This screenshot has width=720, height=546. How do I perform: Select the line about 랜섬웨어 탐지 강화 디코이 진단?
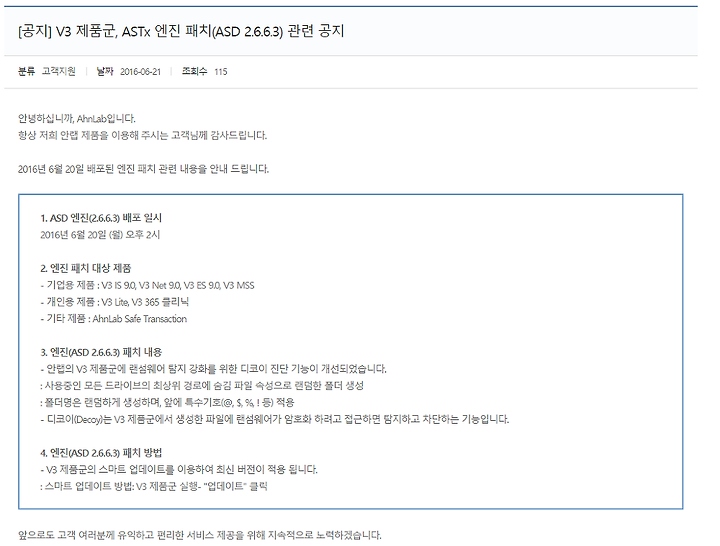[x=214, y=369]
